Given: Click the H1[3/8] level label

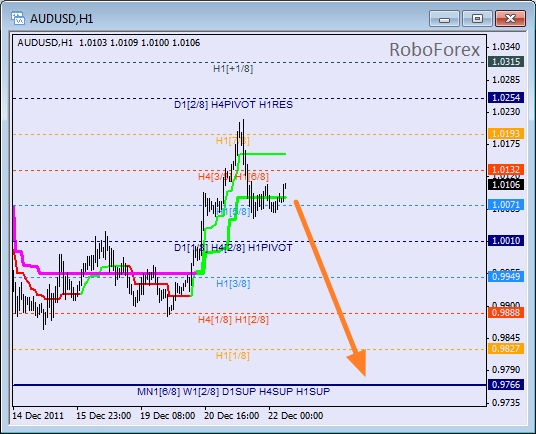Looking at the screenshot, I should coord(233,284).
